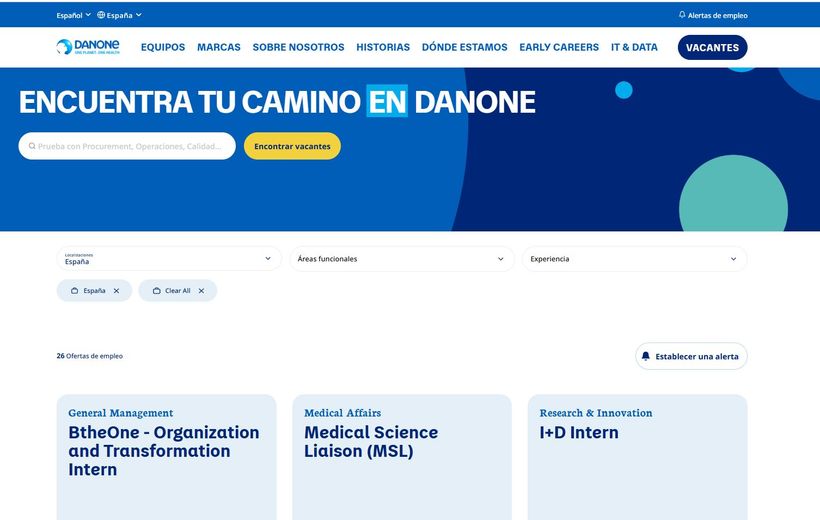Click briefcase icon on España chip
820x520 pixels.
pyautogui.click(x=74, y=291)
